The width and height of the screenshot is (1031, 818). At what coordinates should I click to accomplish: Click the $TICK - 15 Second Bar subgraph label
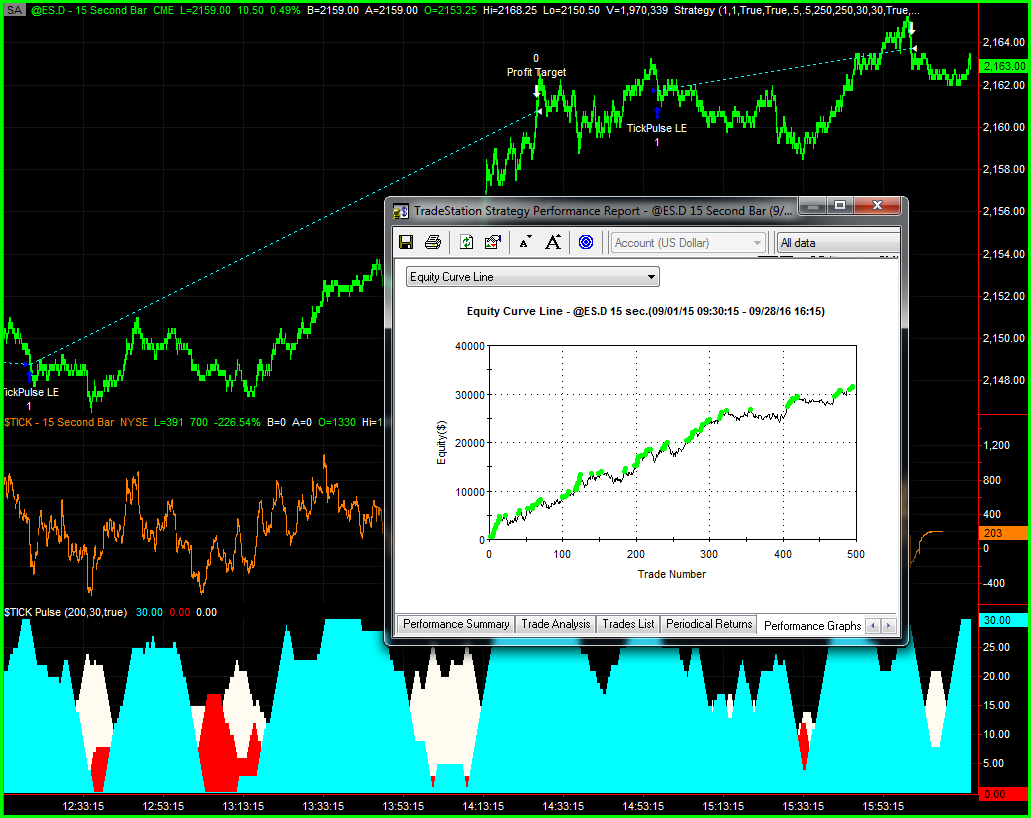click(59, 422)
